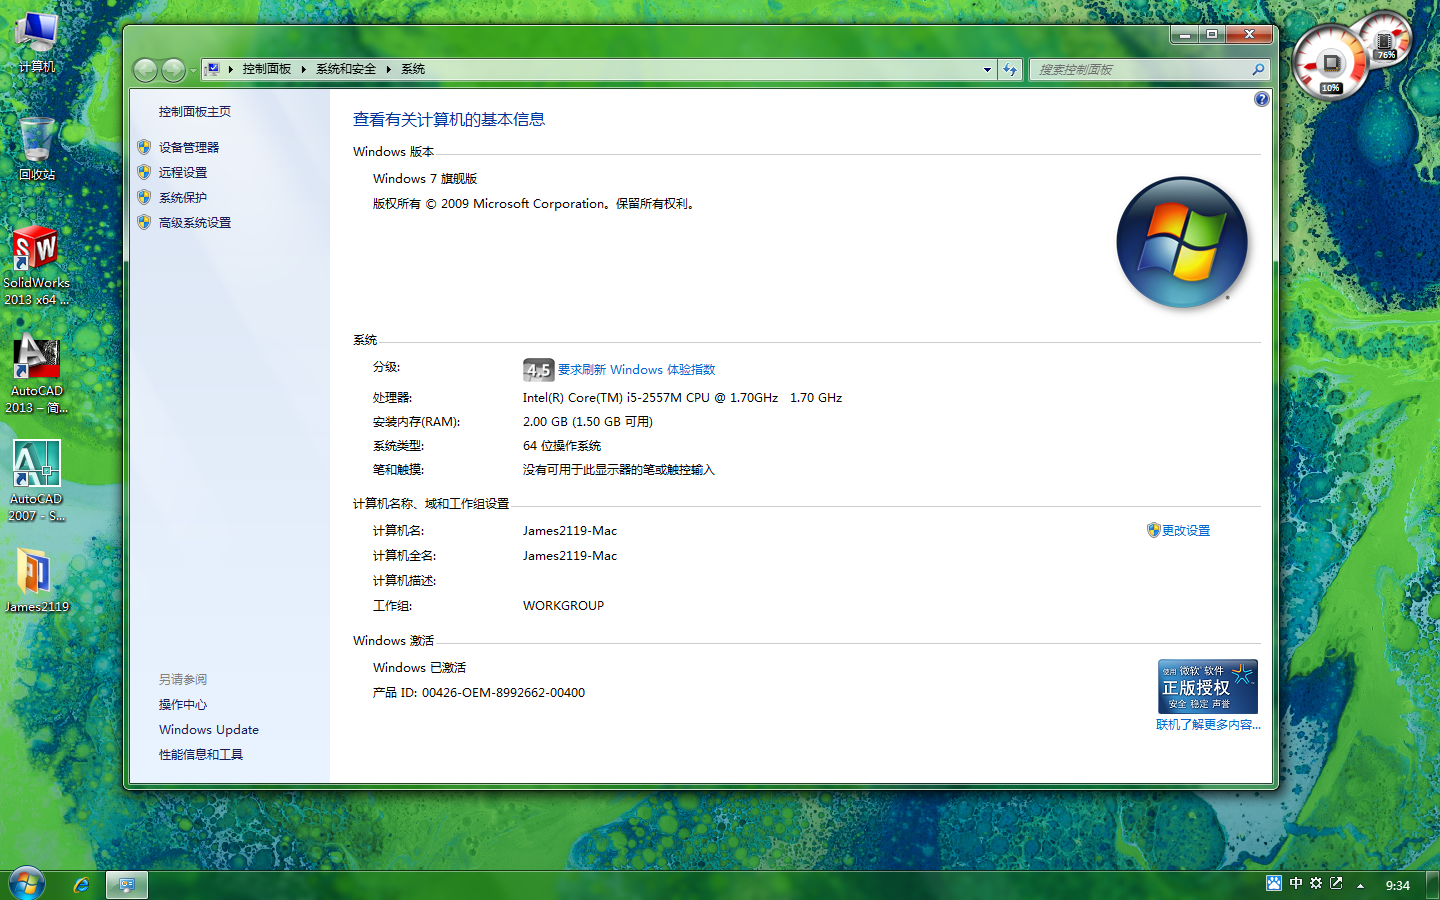Select the SolidWorks 2013 x64 desktop shortcut

pyautogui.click(x=37, y=266)
